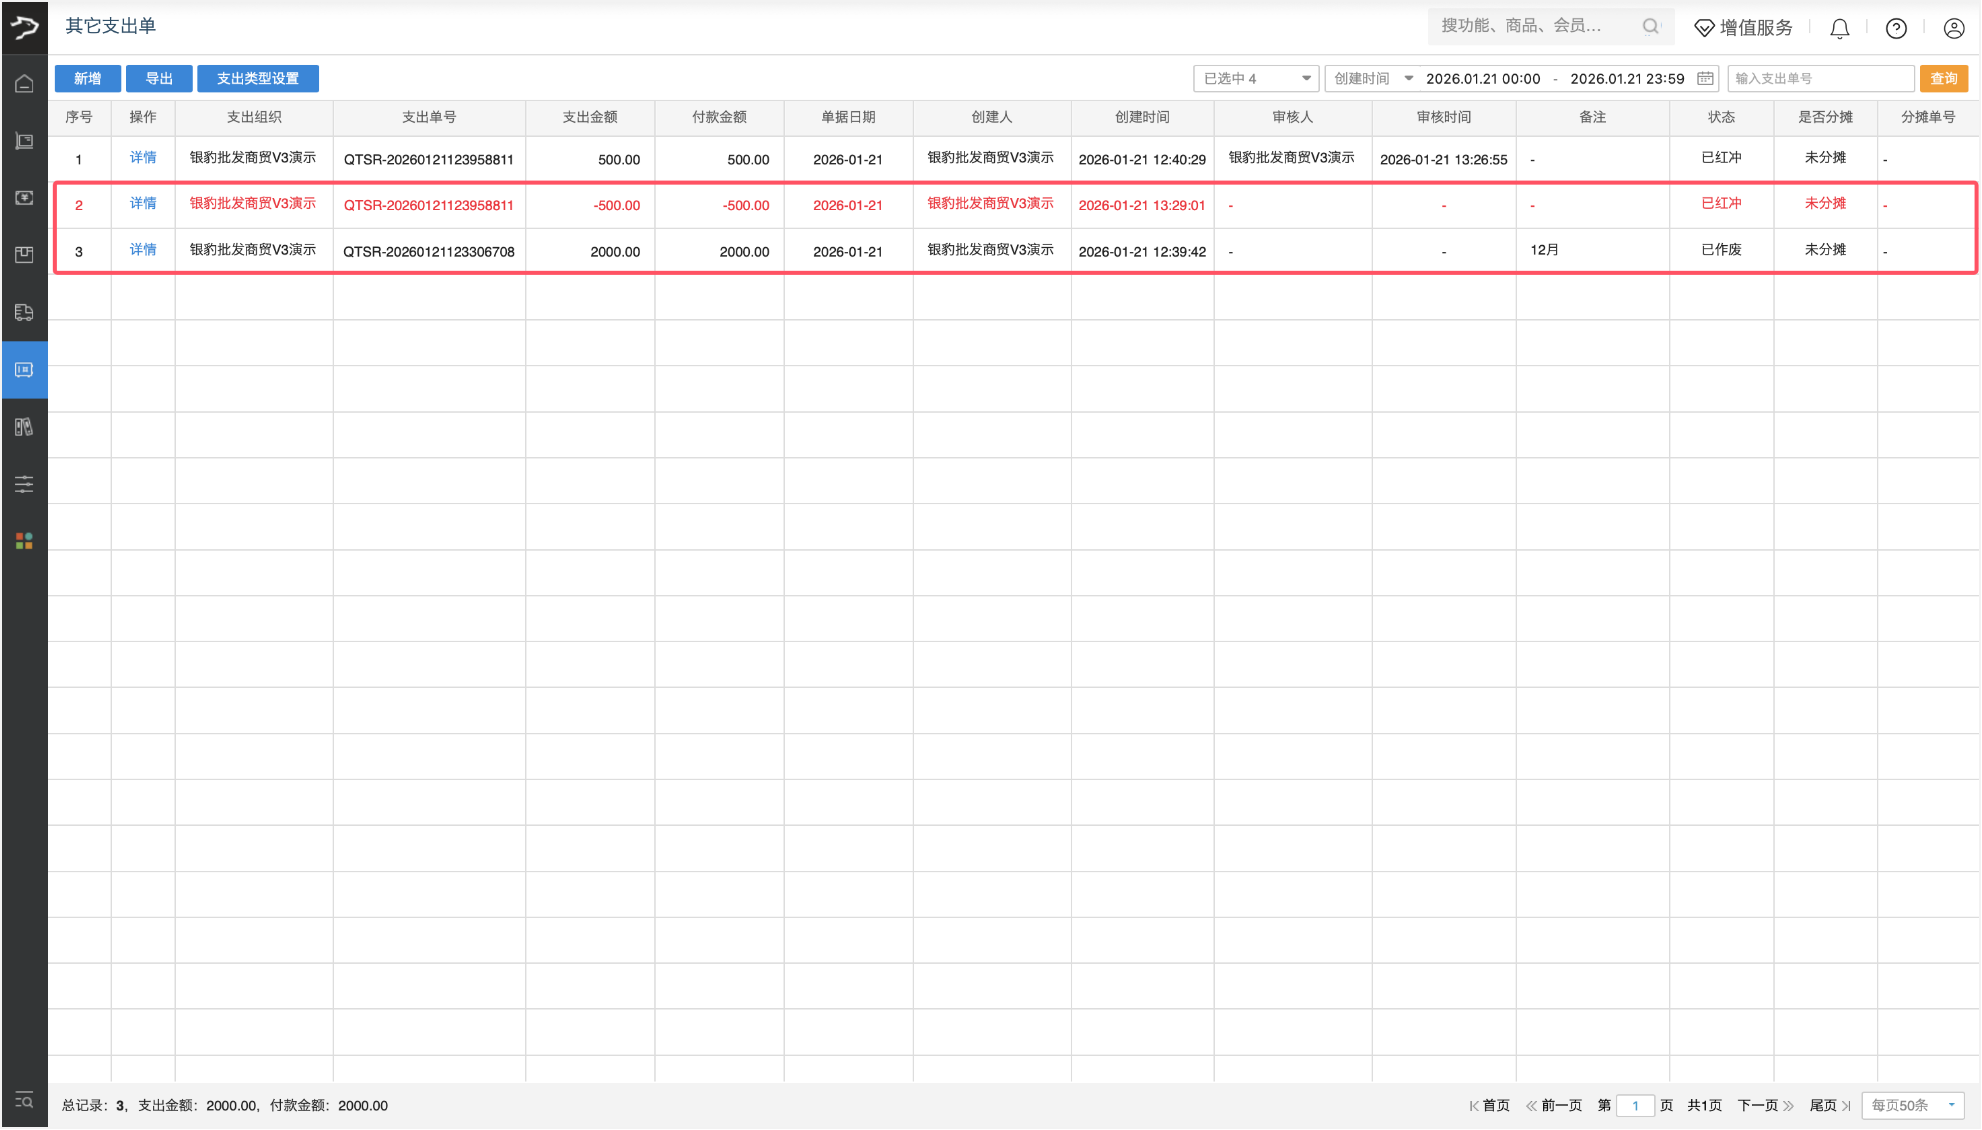Open 详情 link for row 3
This screenshot has height=1130, width=1982.
(143, 249)
